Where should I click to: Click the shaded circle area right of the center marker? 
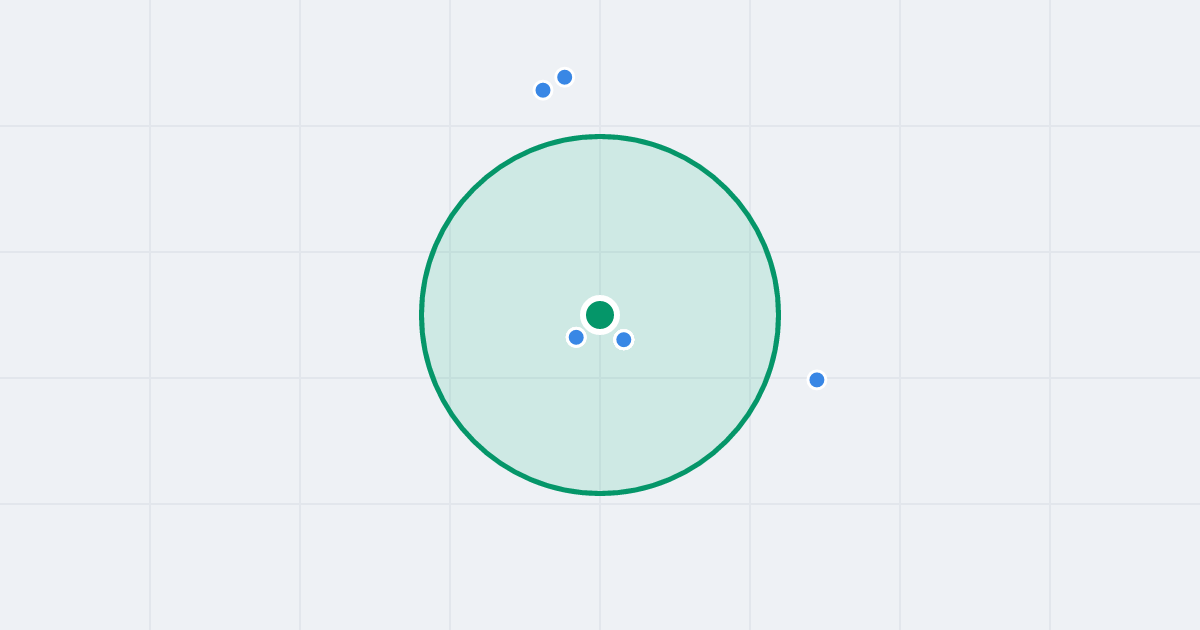(x=700, y=315)
